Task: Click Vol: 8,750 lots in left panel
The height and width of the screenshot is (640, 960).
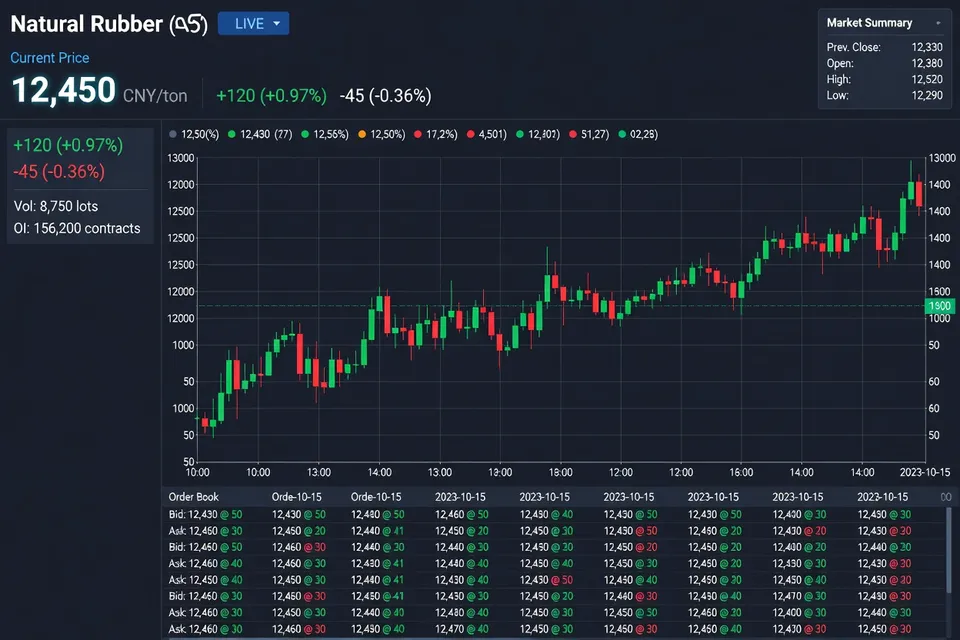Action: coord(56,206)
